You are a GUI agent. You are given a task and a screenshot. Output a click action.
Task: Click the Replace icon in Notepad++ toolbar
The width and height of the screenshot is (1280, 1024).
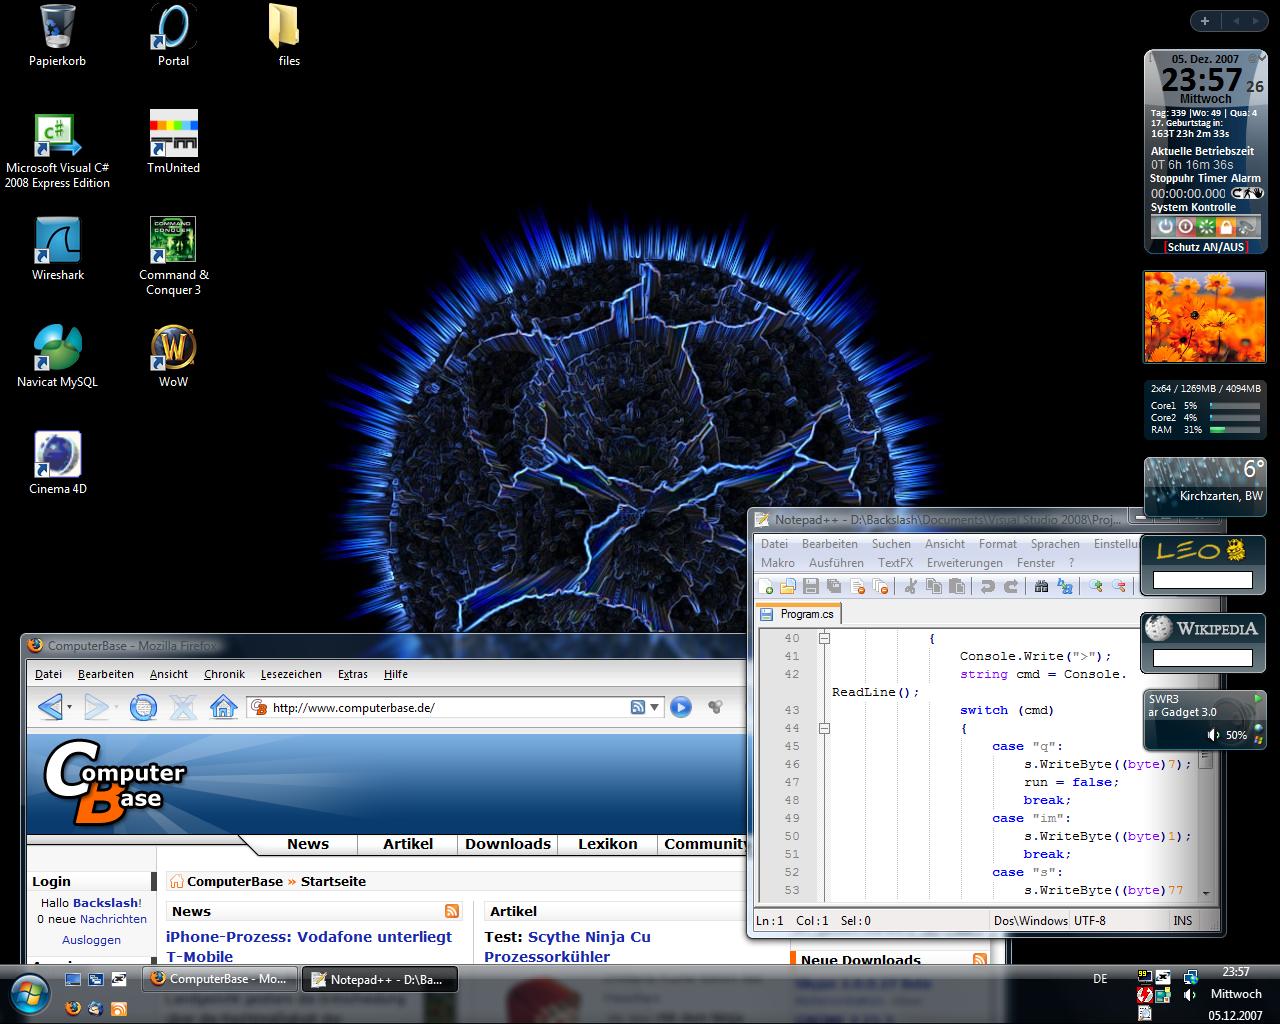(x=1064, y=586)
